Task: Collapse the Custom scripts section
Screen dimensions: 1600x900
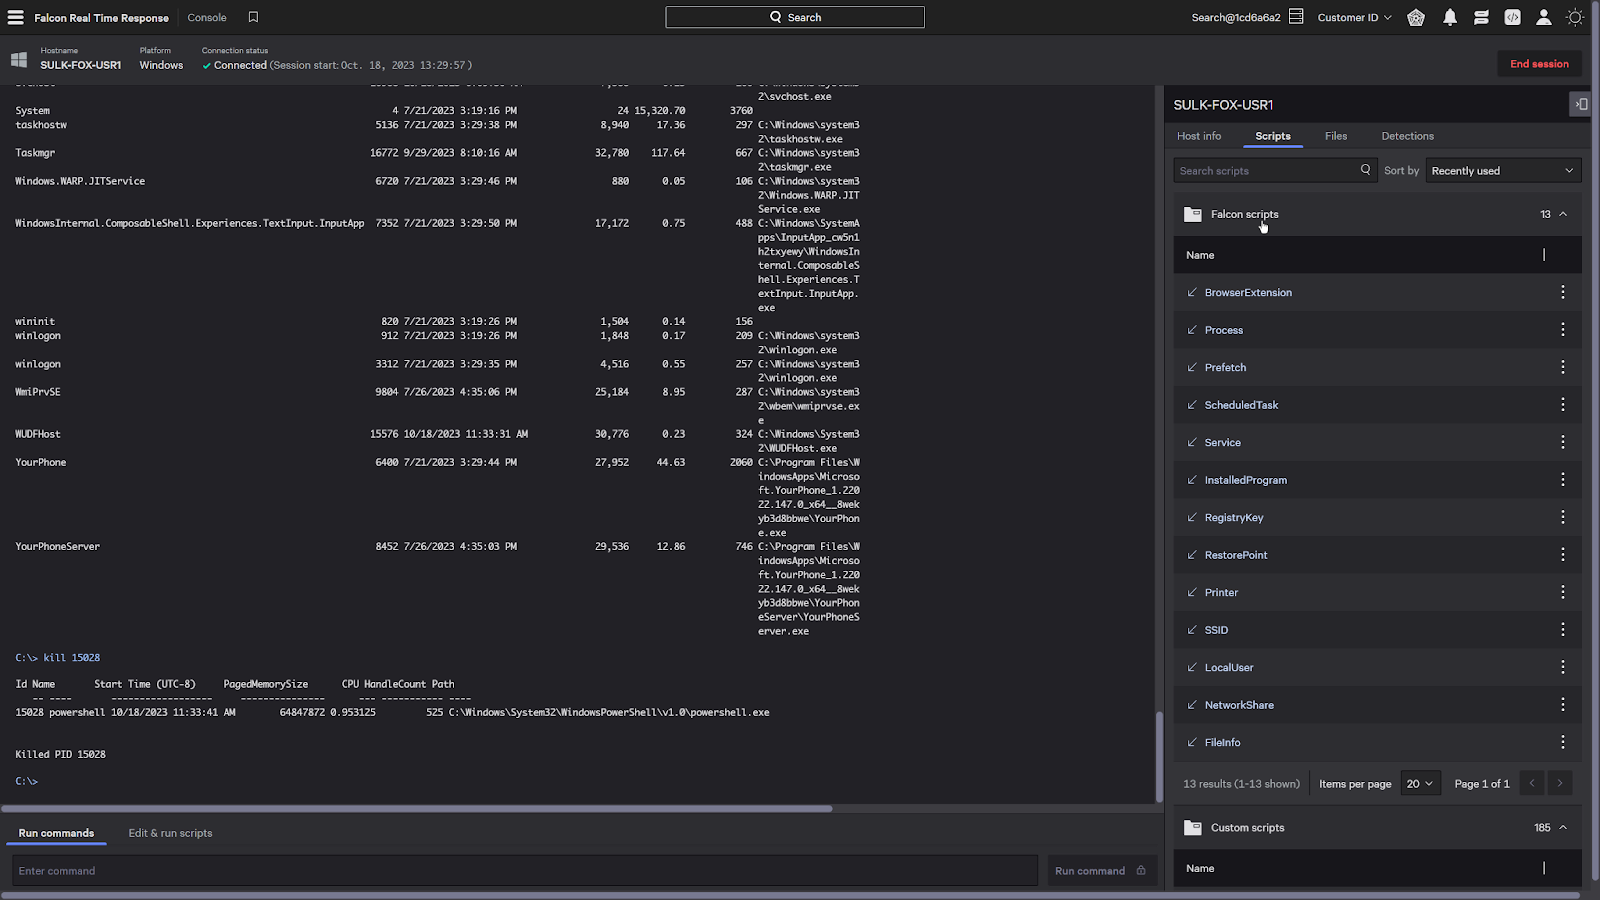Action: click(1563, 827)
